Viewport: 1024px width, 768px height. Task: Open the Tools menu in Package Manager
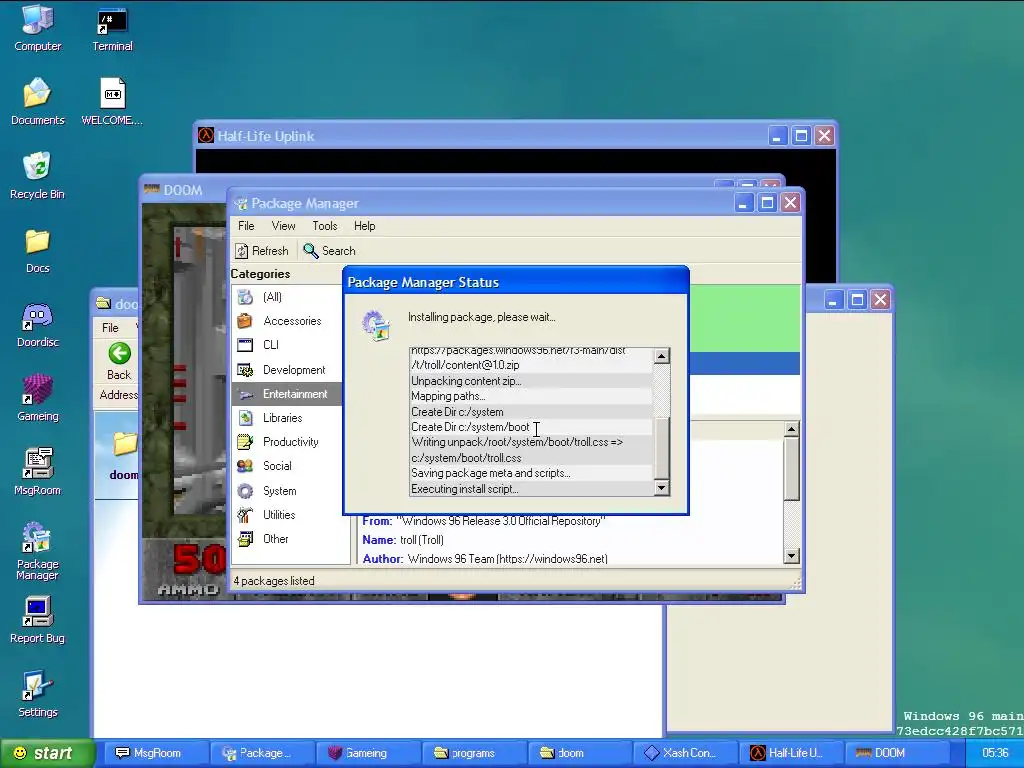click(x=325, y=226)
